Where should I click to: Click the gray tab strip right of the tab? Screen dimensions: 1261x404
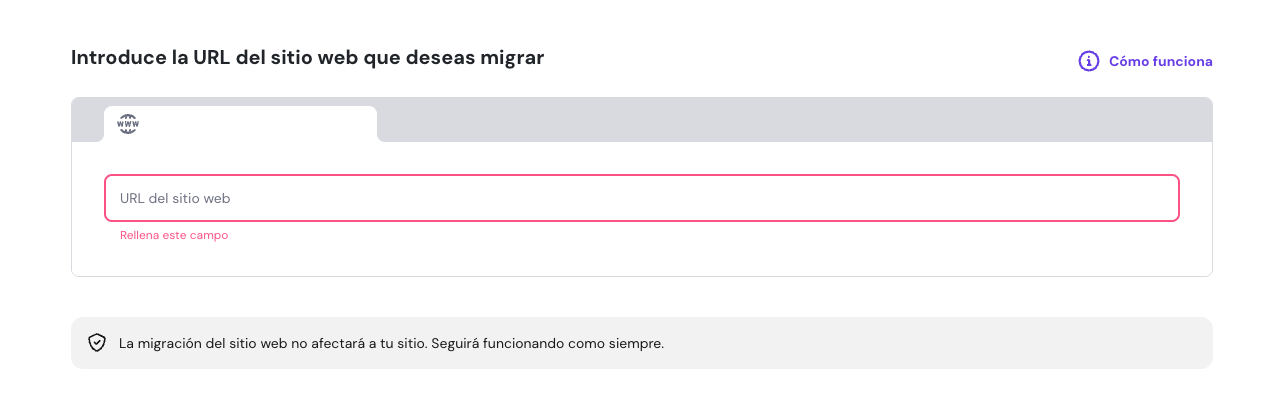(x=790, y=120)
